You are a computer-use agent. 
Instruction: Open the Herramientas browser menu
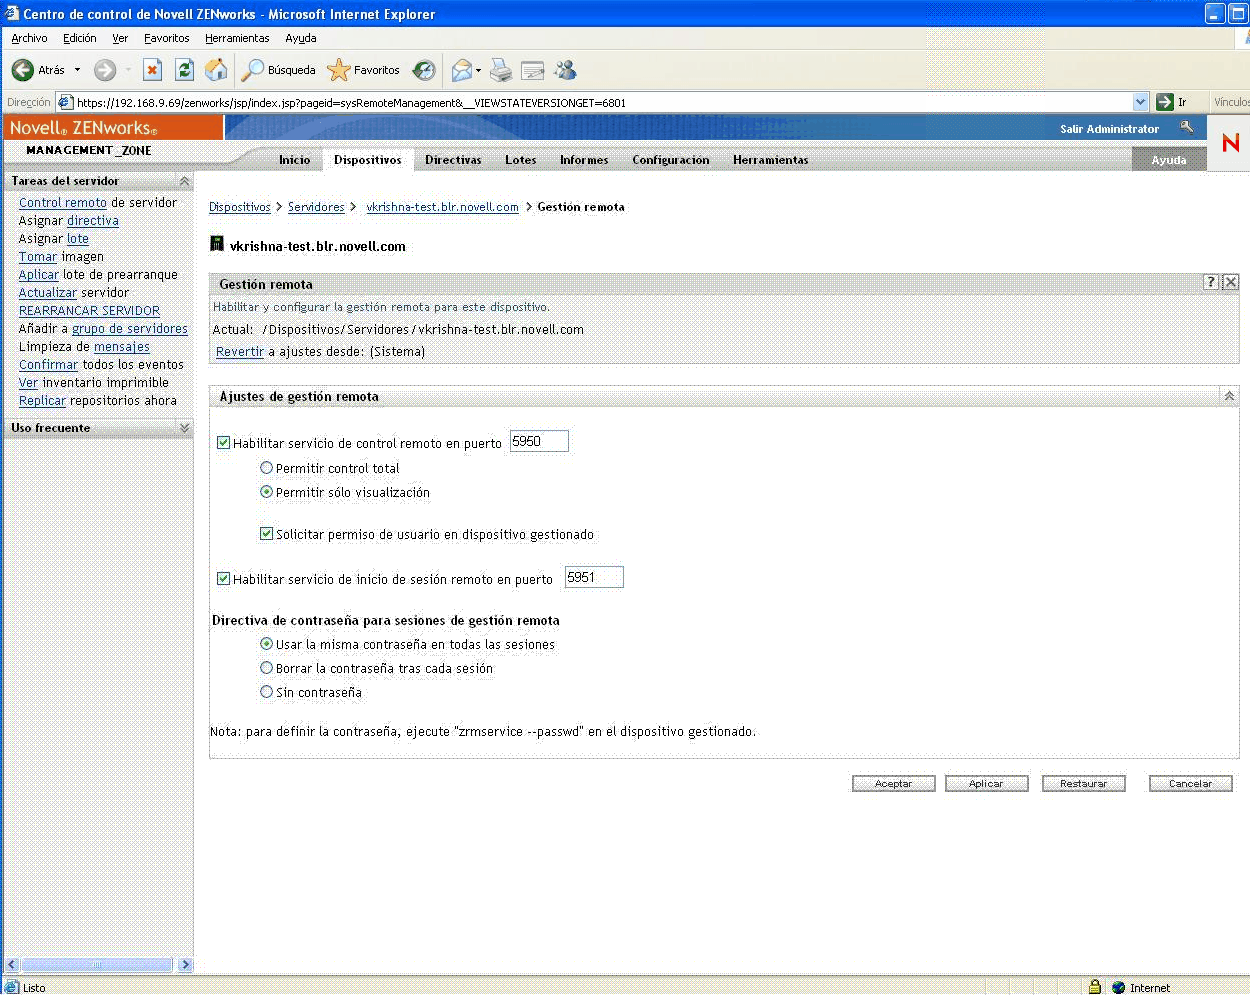click(237, 38)
